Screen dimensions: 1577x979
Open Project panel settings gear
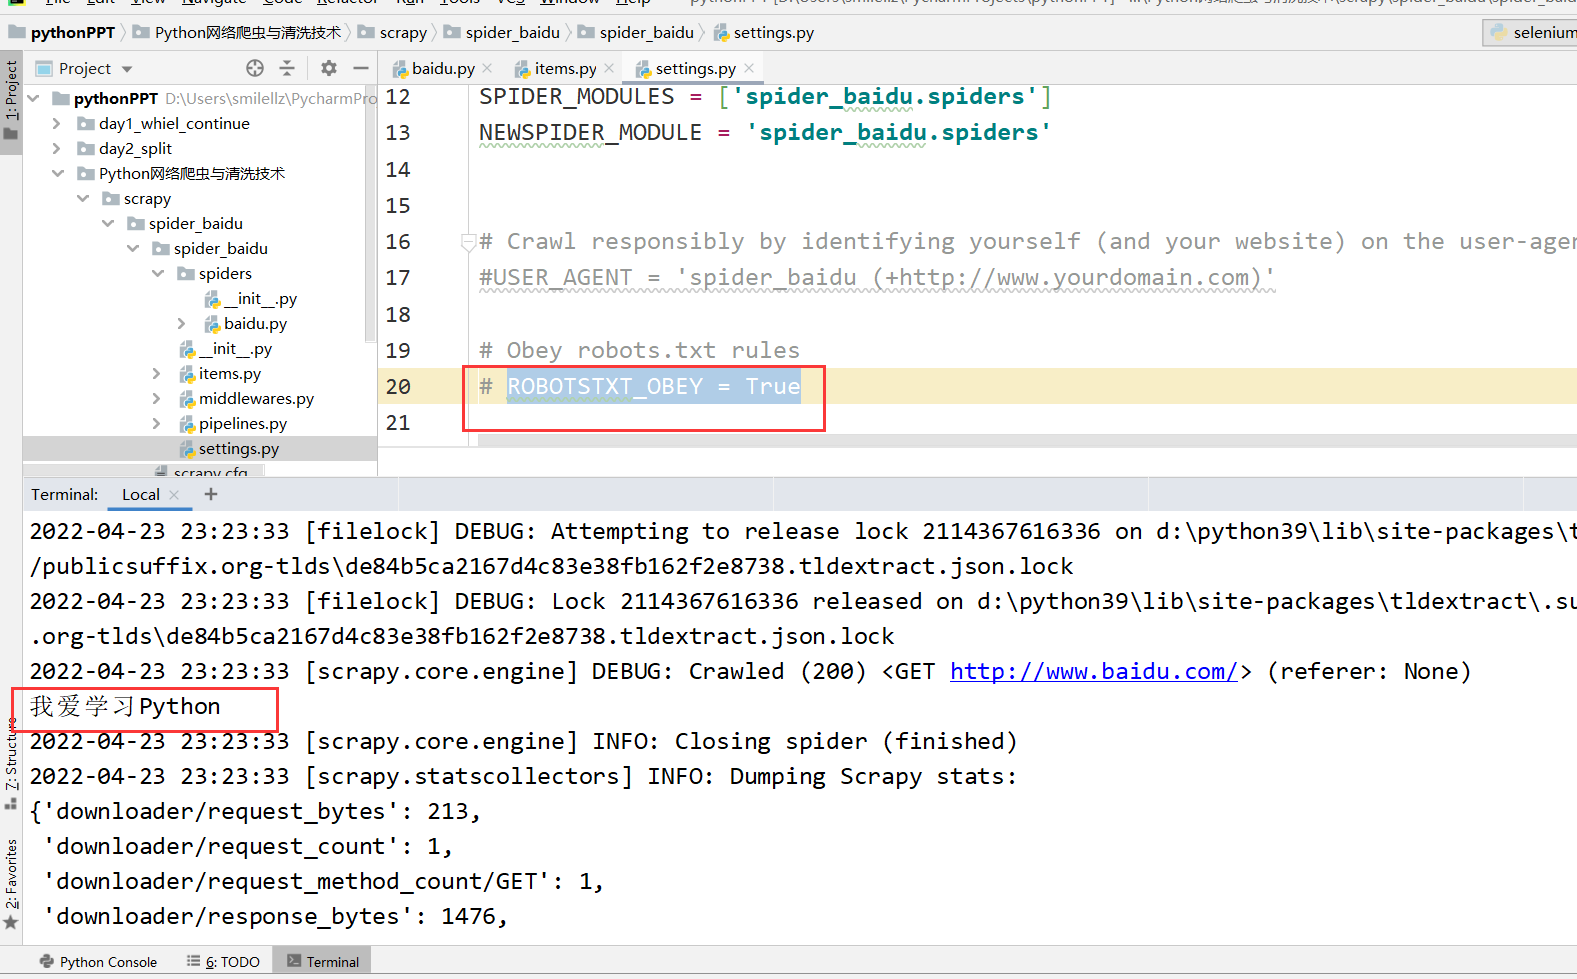point(329,68)
